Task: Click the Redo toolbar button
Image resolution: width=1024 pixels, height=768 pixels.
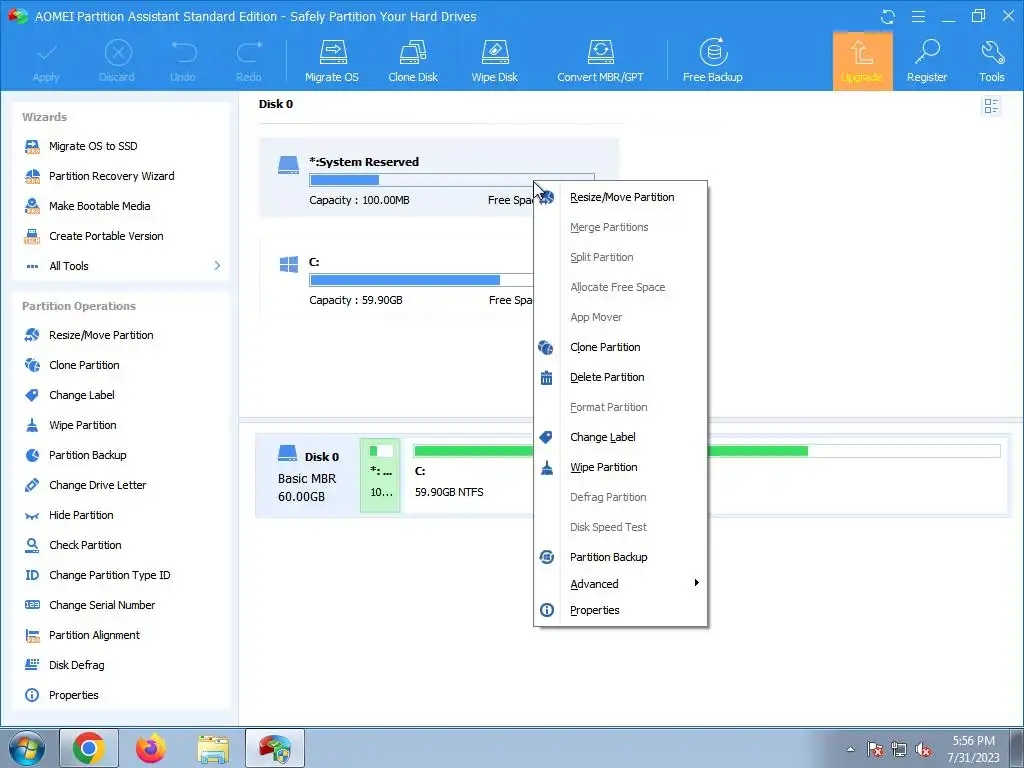Action: tap(249, 61)
